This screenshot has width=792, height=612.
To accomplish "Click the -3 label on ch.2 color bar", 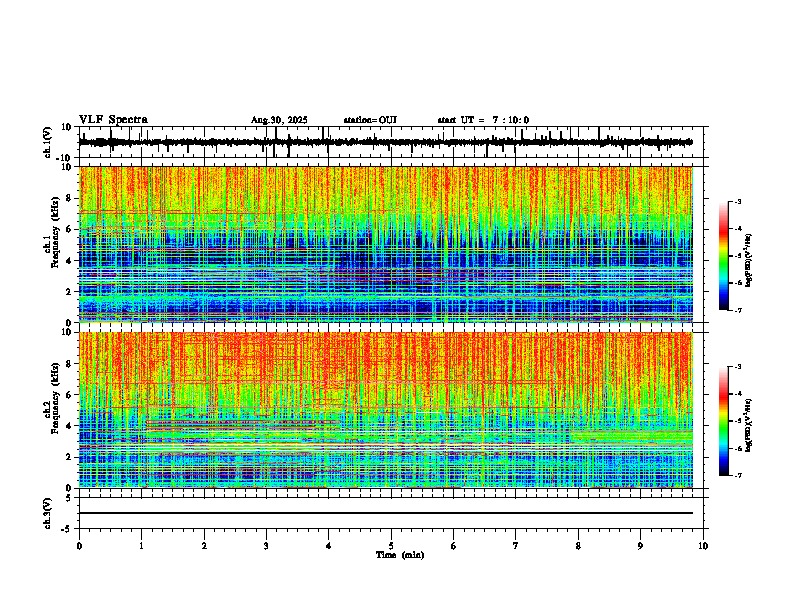I will tap(738, 367).
